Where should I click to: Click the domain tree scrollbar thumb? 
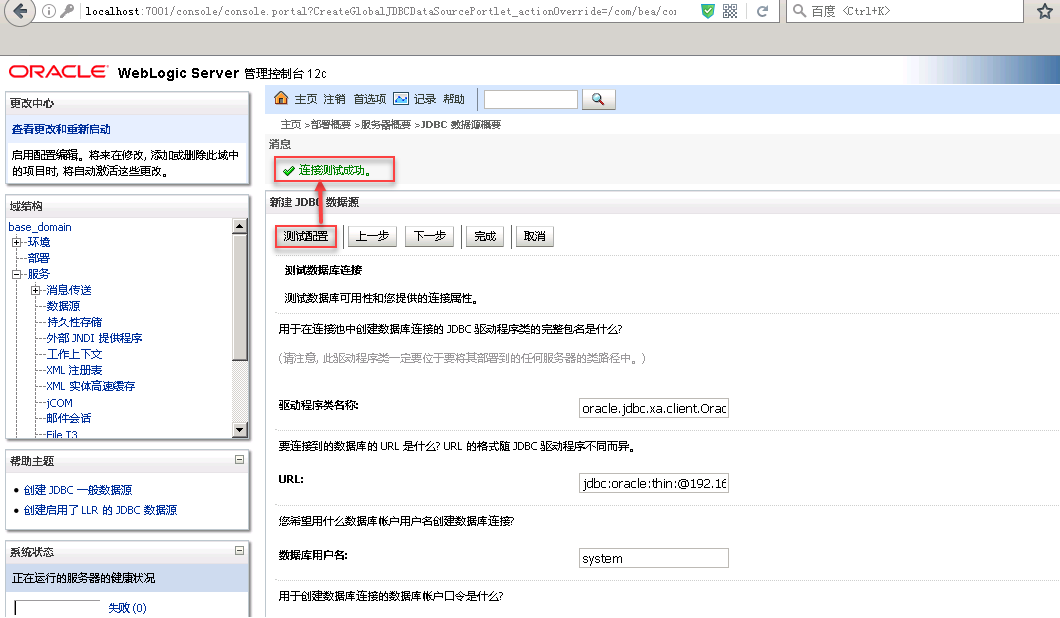[x=239, y=297]
